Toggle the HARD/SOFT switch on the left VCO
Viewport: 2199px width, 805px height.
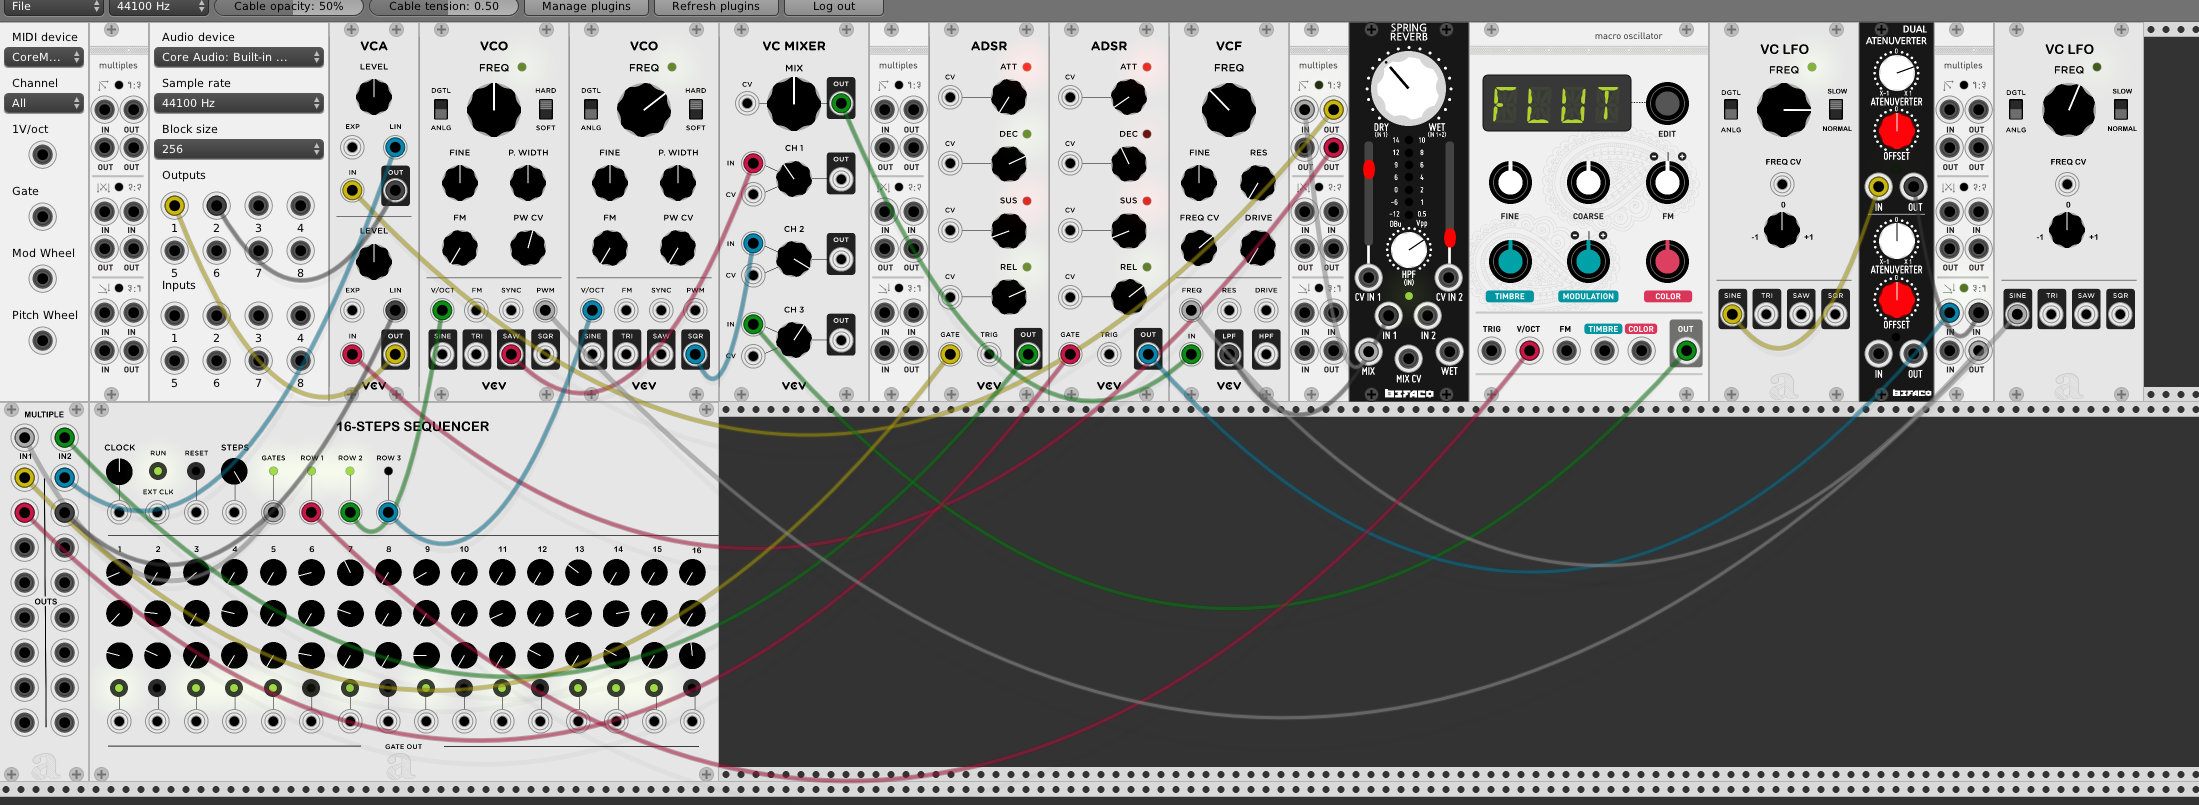point(545,109)
